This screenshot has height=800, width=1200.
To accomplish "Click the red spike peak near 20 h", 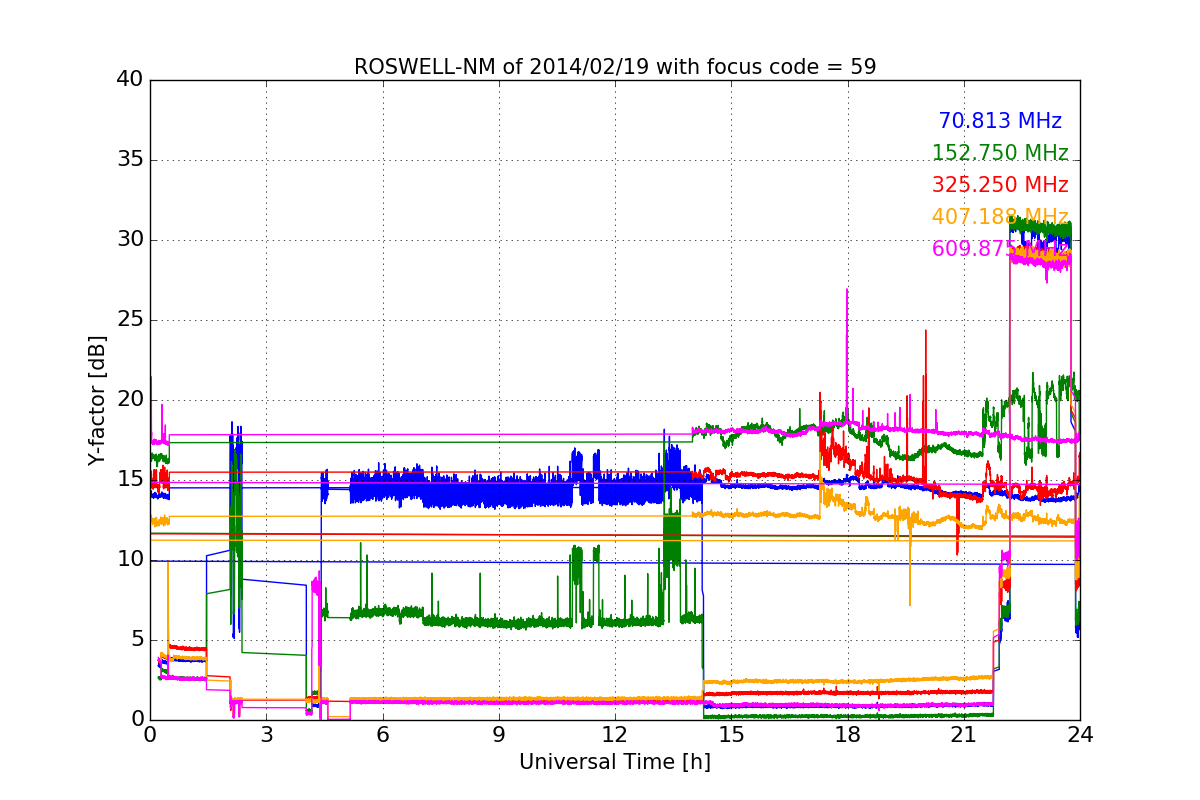I will (925, 332).
